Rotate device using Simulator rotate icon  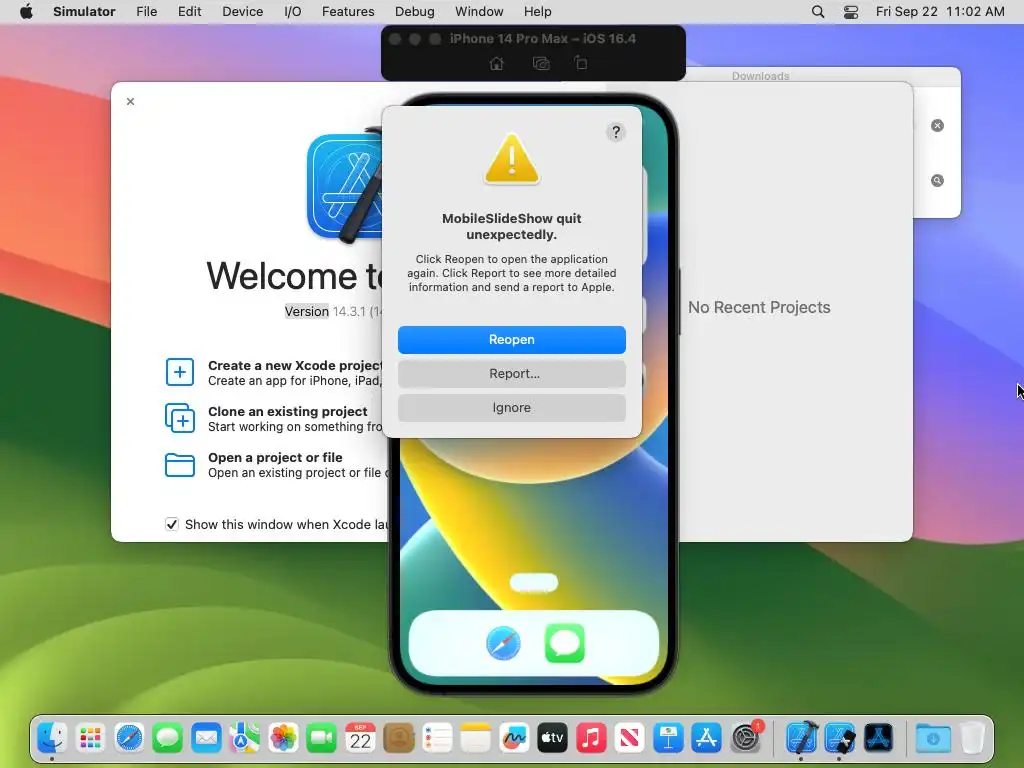(x=581, y=63)
